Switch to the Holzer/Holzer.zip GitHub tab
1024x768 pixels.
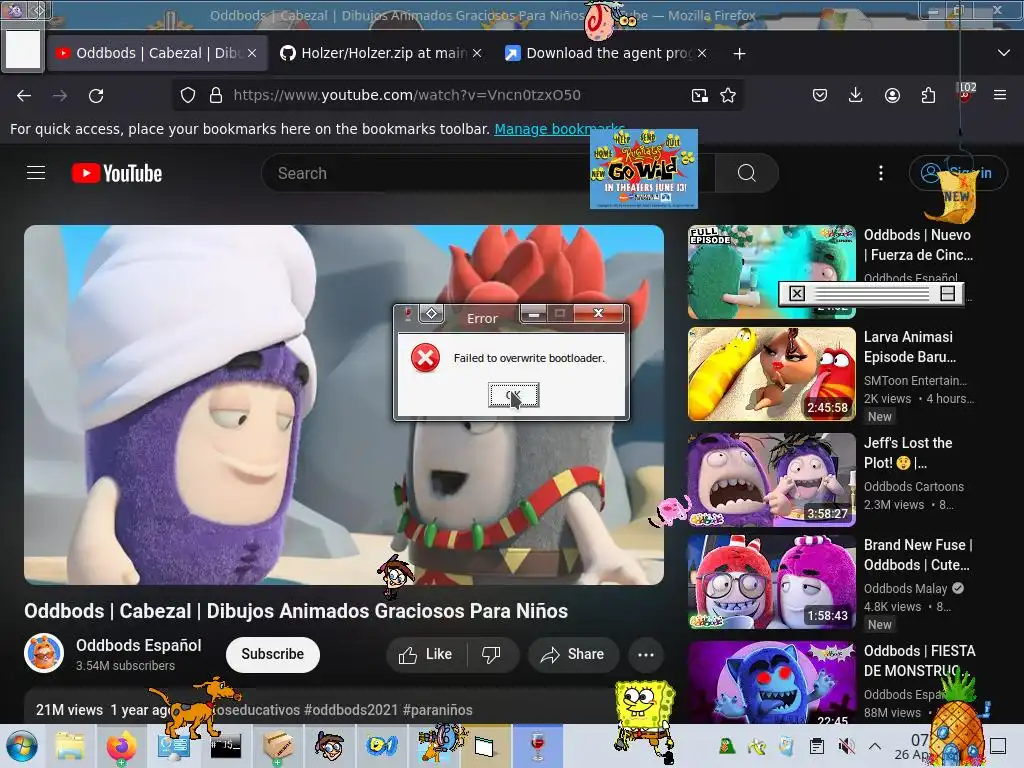pos(383,53)
